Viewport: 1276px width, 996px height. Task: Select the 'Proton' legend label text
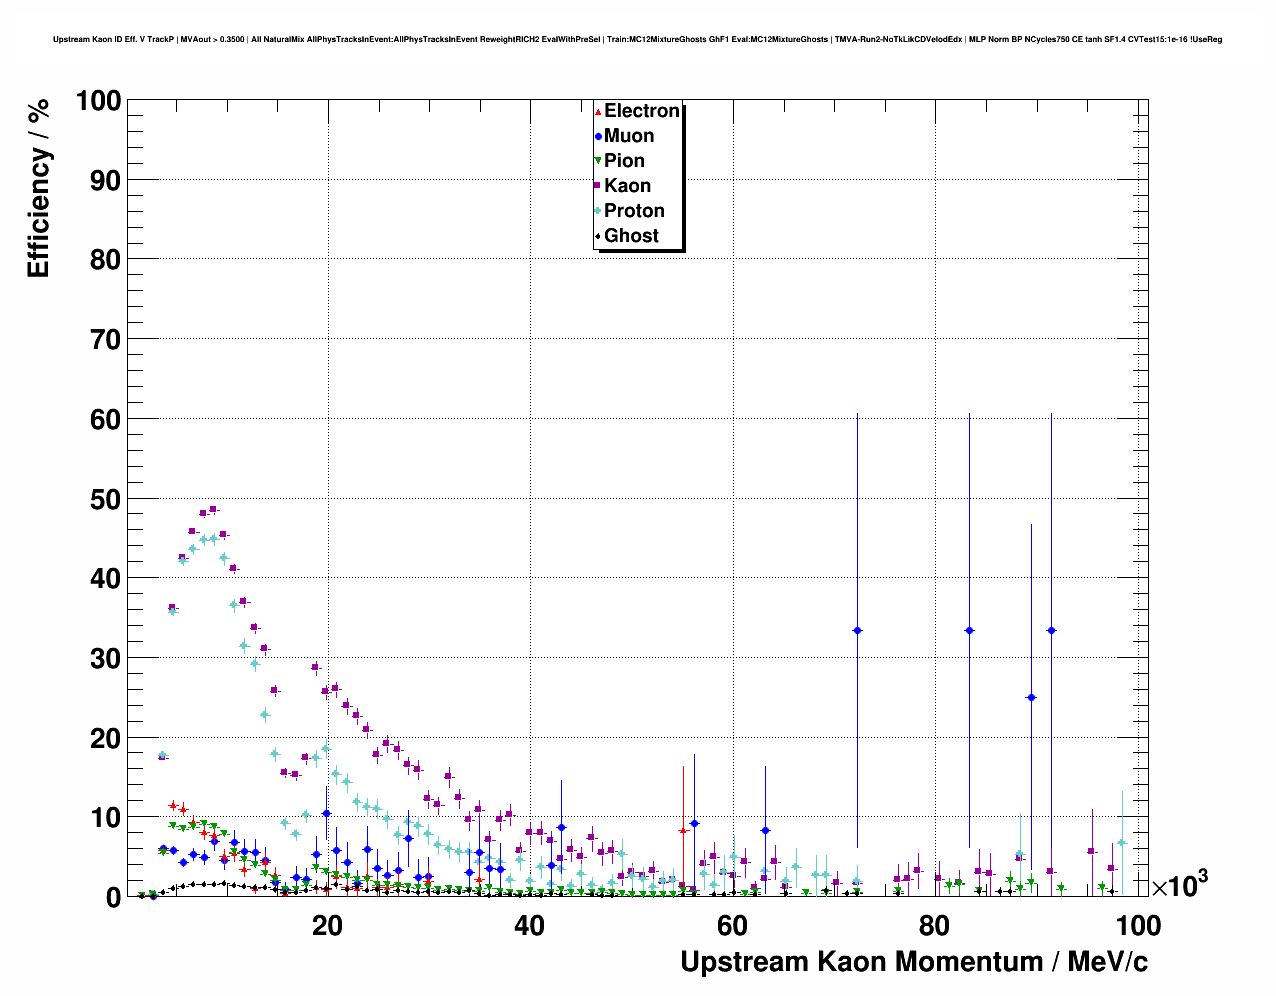[634, 211]
